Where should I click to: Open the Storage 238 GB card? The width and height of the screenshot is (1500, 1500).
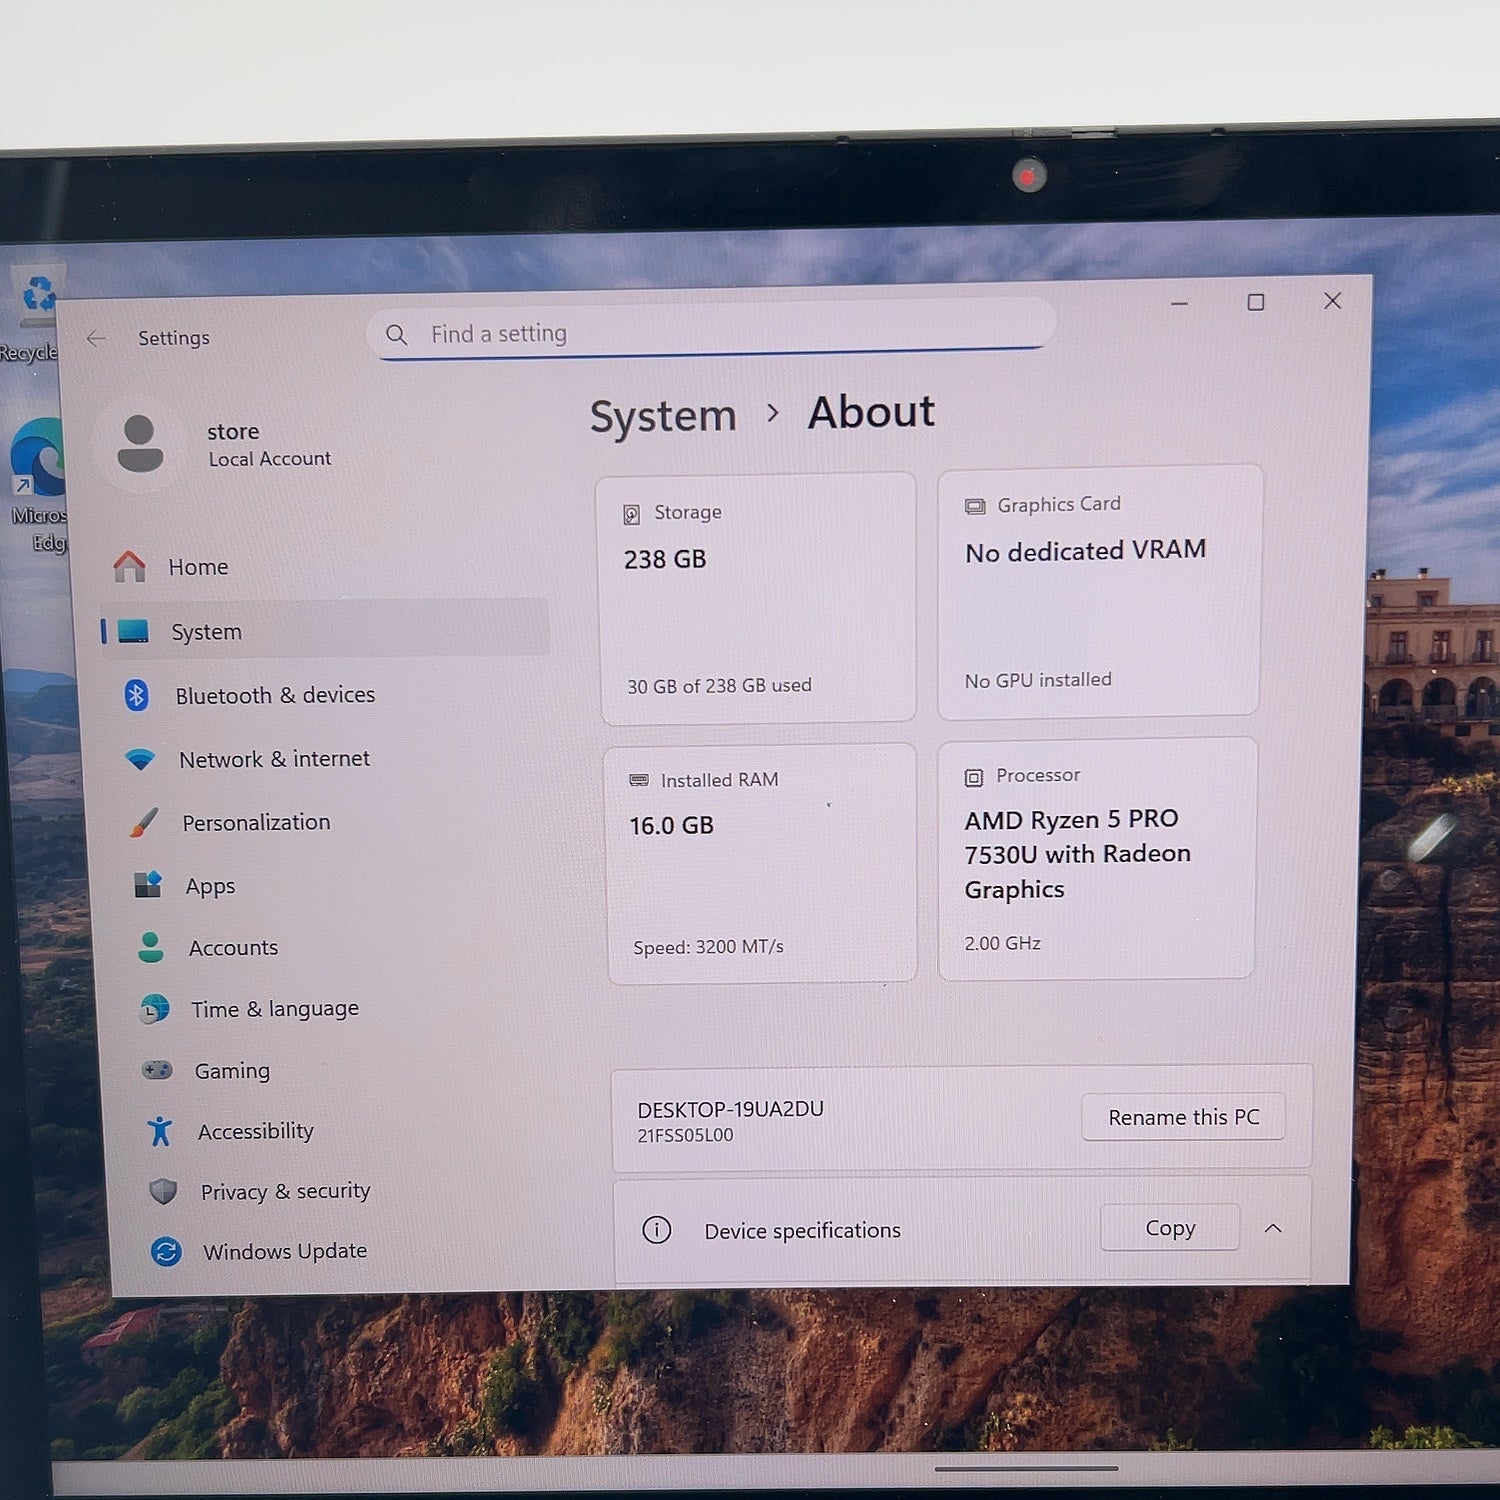click(x=757, y=598)
